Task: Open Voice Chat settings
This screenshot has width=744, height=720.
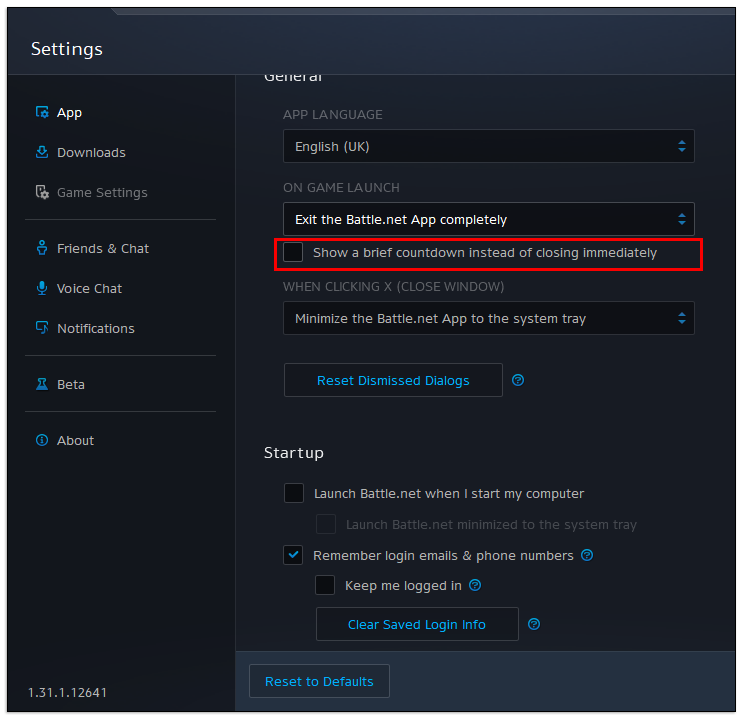Action: [x=89, y=289]
